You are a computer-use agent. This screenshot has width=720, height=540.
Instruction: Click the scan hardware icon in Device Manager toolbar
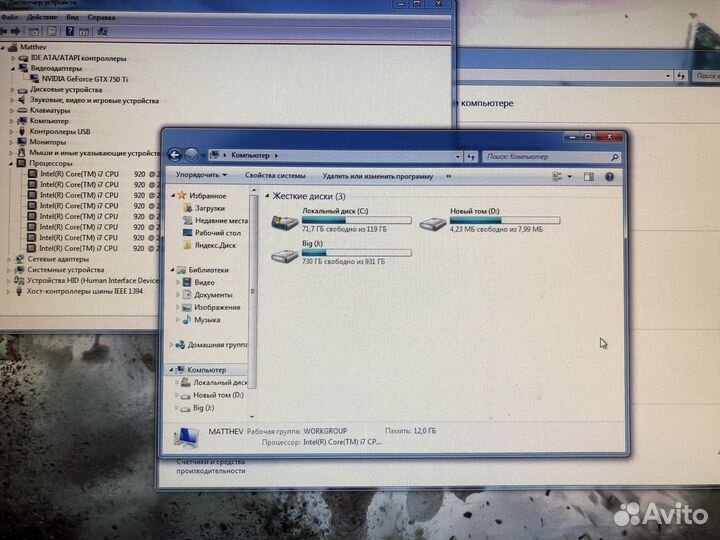pos(102,31)
